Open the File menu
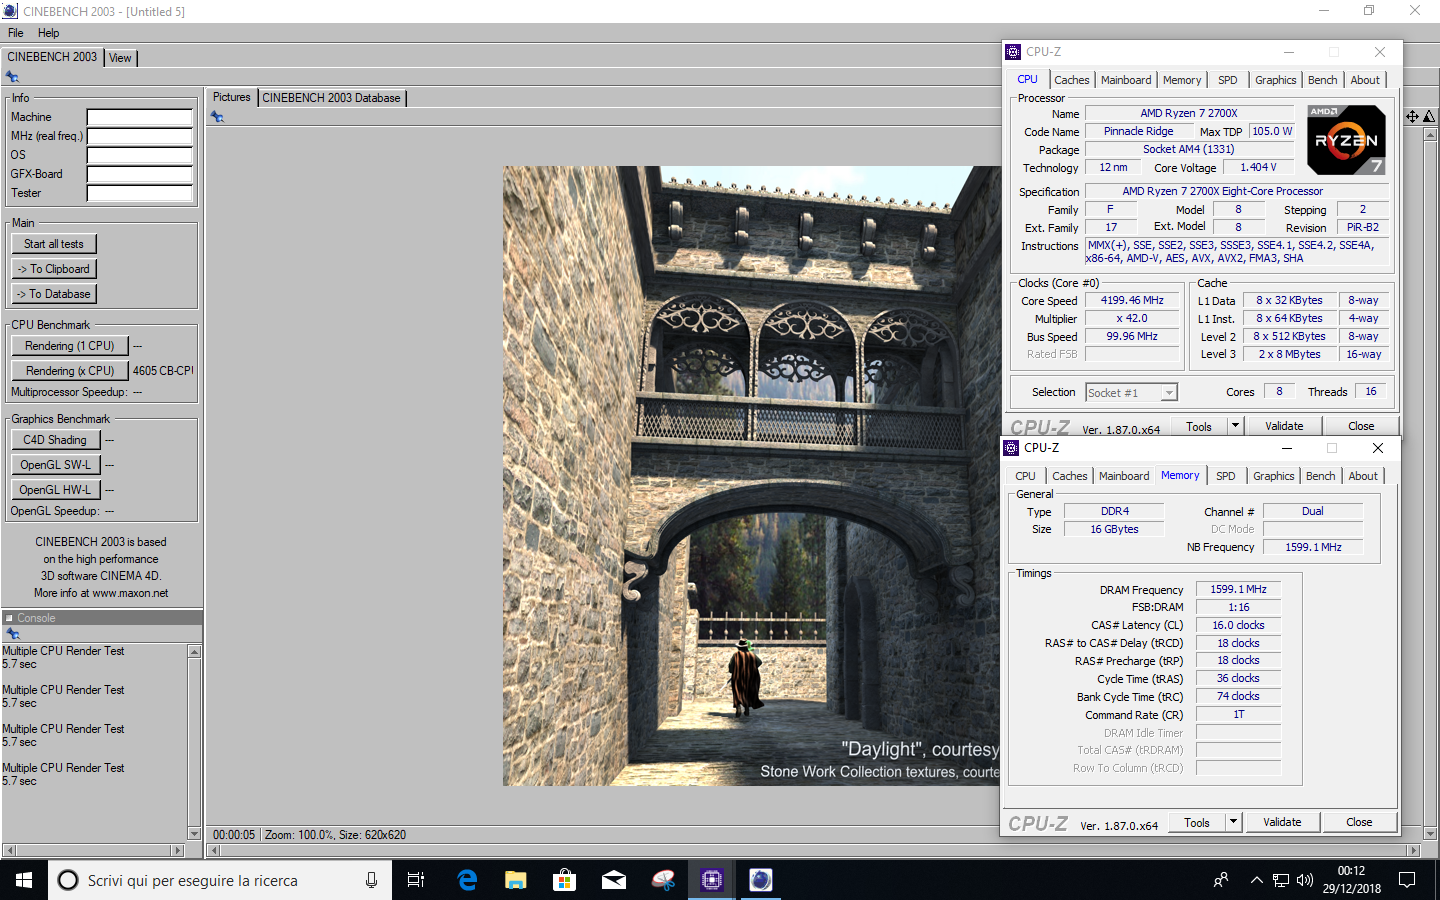 (x=16, y=33)
